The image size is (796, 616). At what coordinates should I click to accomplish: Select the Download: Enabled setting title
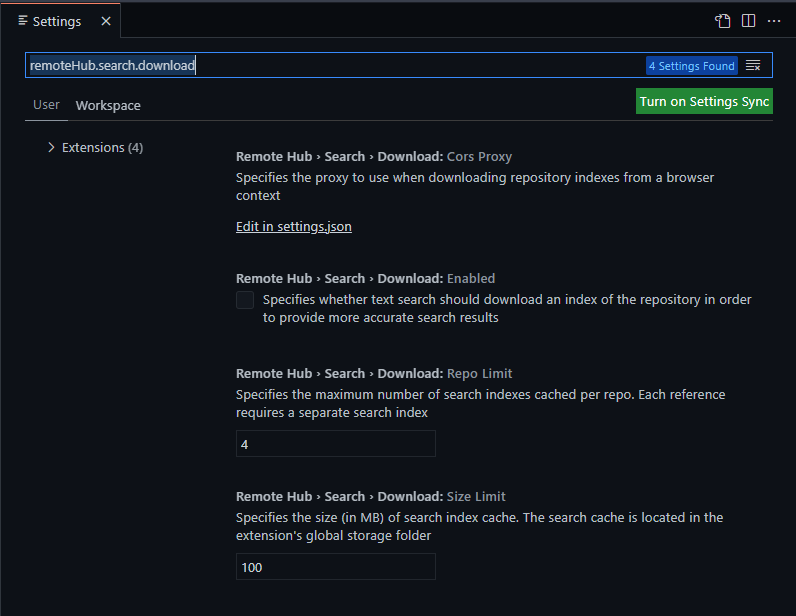tap(365, 278)
